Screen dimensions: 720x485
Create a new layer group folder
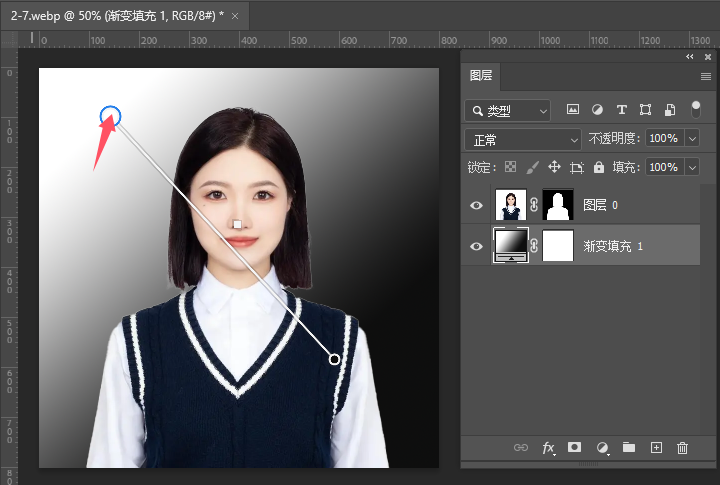(629, 448)
